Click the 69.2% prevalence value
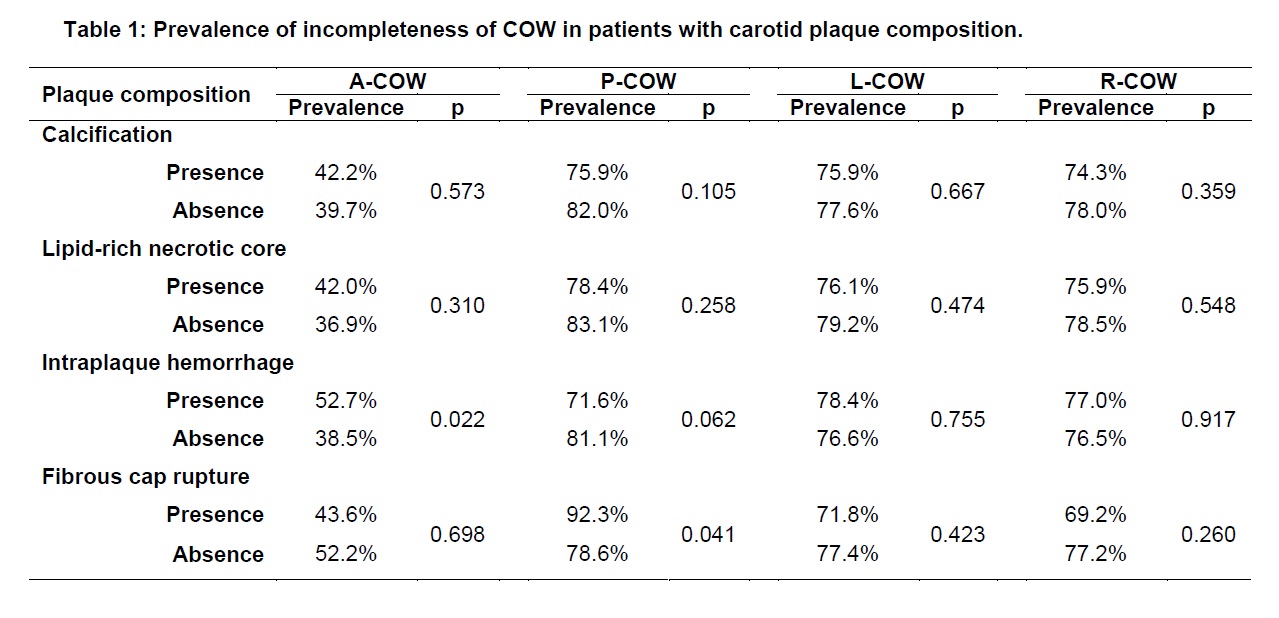Image resolution: width=1279 pixels, height=618 pixels. click(1096, 515)
